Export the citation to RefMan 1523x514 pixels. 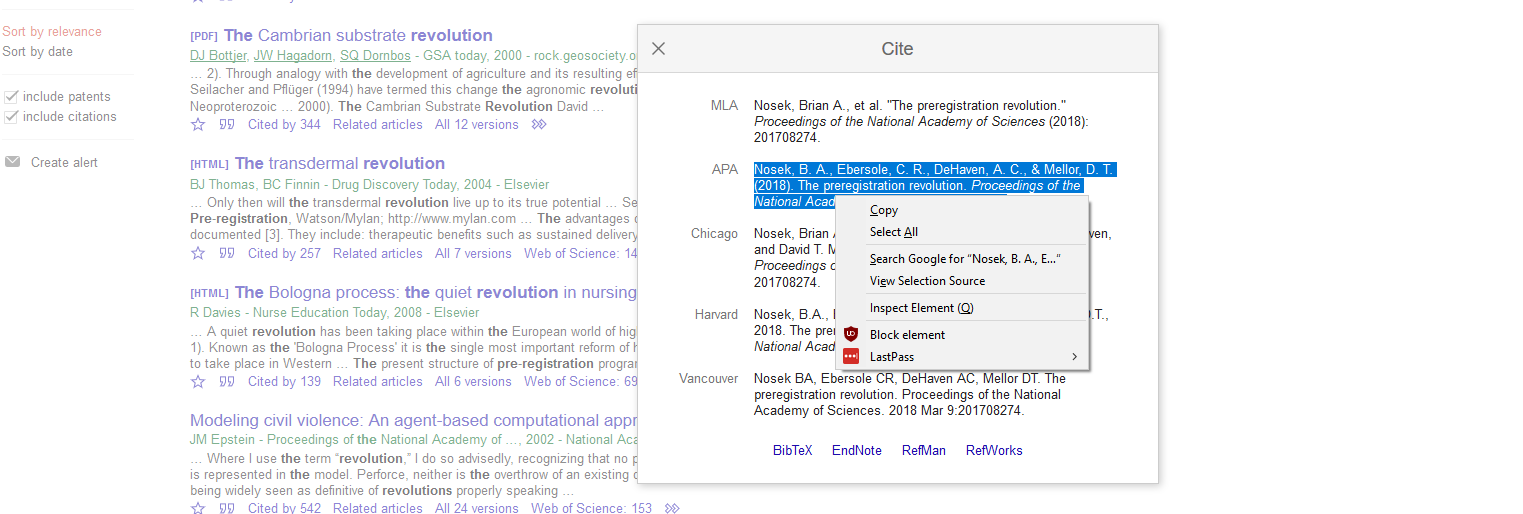[924, 451]
